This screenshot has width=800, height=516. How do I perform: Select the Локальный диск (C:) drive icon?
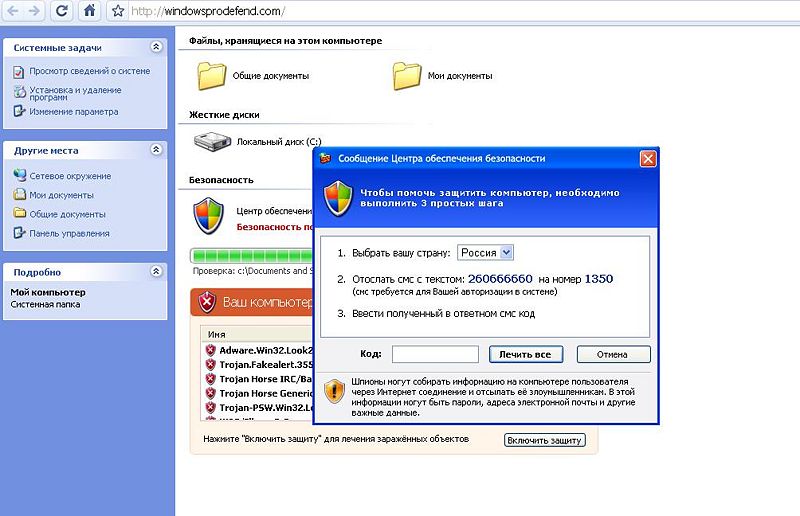(212, 141)
